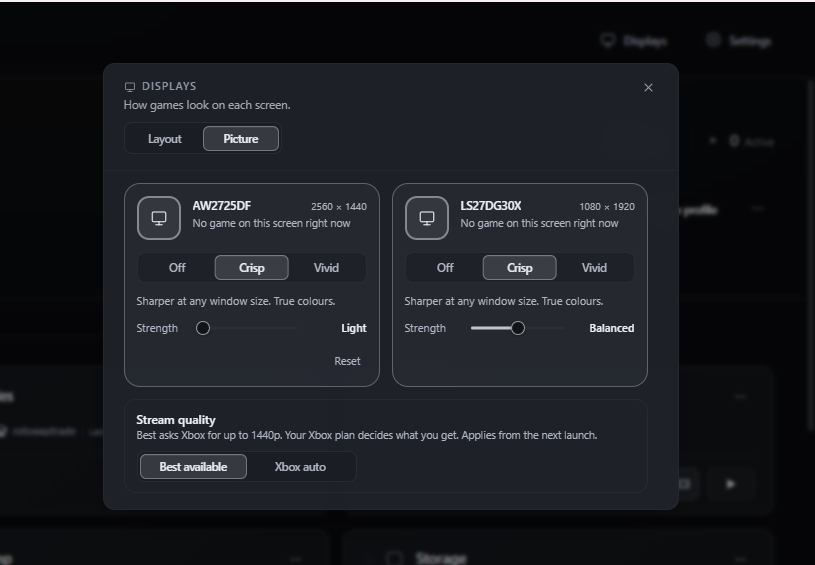Close the Displays dialog with the X
This screenshot has width=815, height=565.
tap(648, 87)
